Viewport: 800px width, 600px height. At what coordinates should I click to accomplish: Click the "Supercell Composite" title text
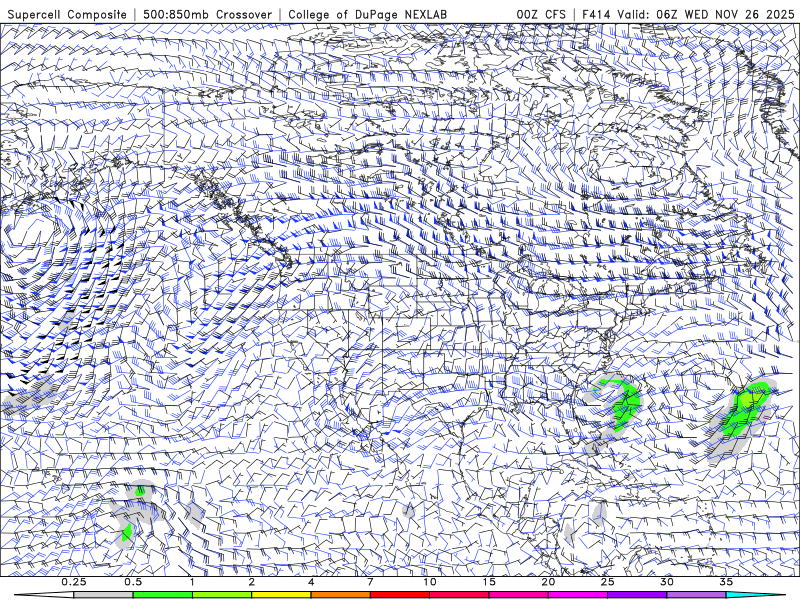[x=67, y=14]
